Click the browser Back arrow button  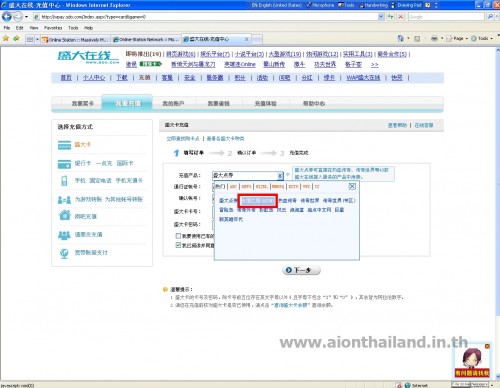click(7, 16)
